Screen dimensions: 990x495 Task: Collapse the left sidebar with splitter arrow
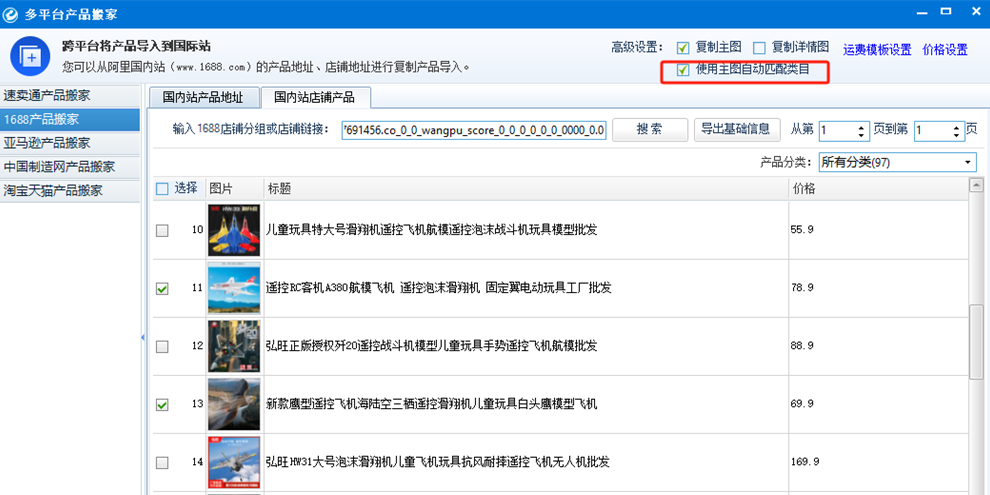(x=143, y=337)
